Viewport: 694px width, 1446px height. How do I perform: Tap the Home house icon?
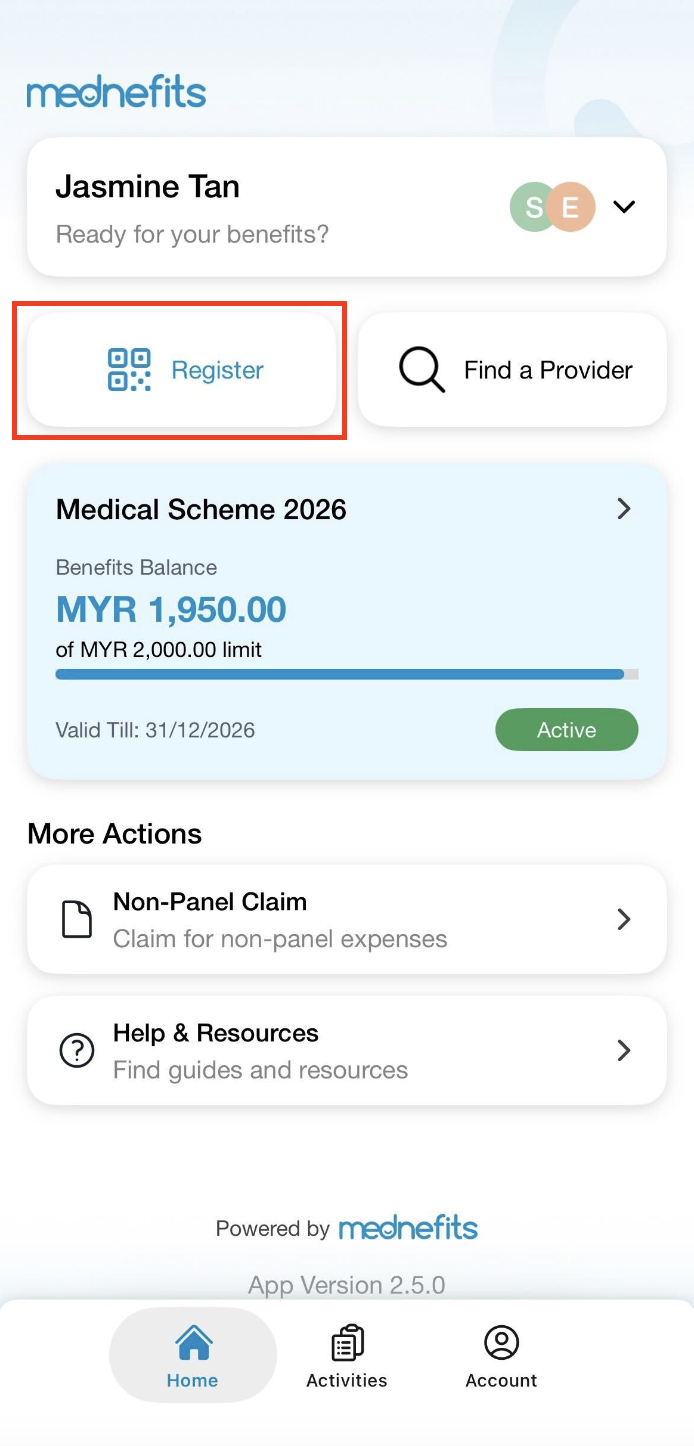point(193,1343)
